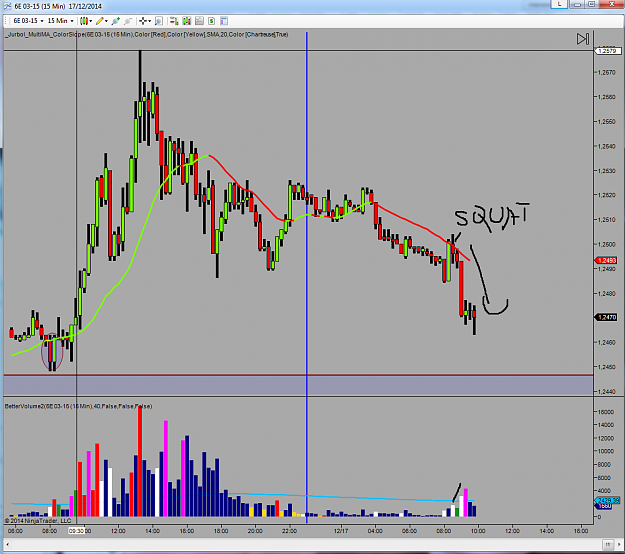Click the NinjaTrader window icon in title bar
625x554 pixels.
[x=8, y=6]
